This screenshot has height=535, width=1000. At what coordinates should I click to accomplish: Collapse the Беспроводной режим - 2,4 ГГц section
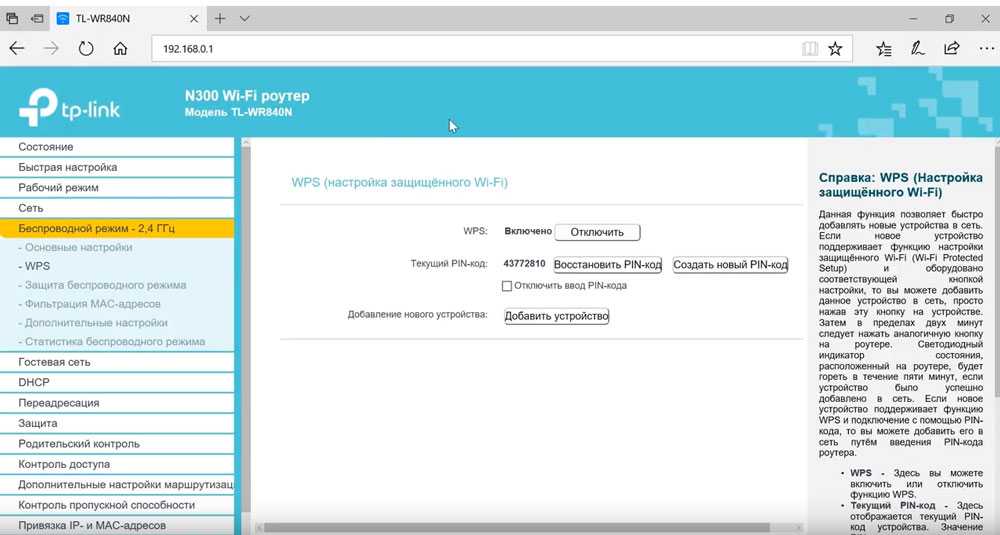pos(96,228)
